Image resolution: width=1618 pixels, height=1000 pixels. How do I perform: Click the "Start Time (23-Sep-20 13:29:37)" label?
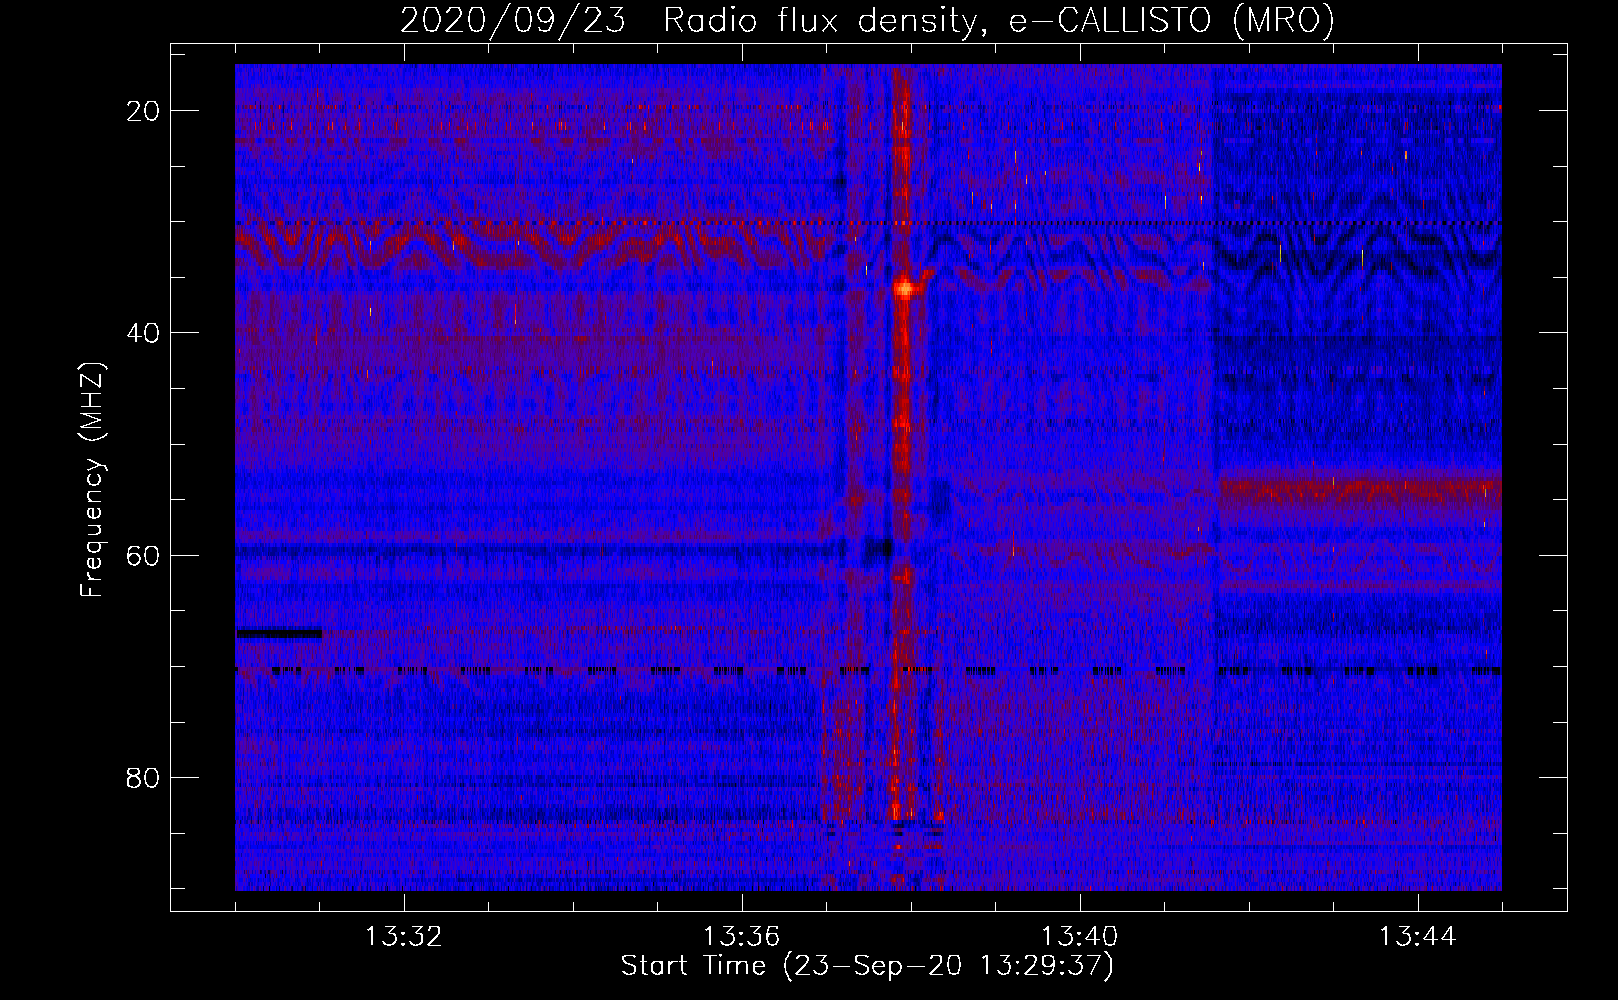click(867, 966)
